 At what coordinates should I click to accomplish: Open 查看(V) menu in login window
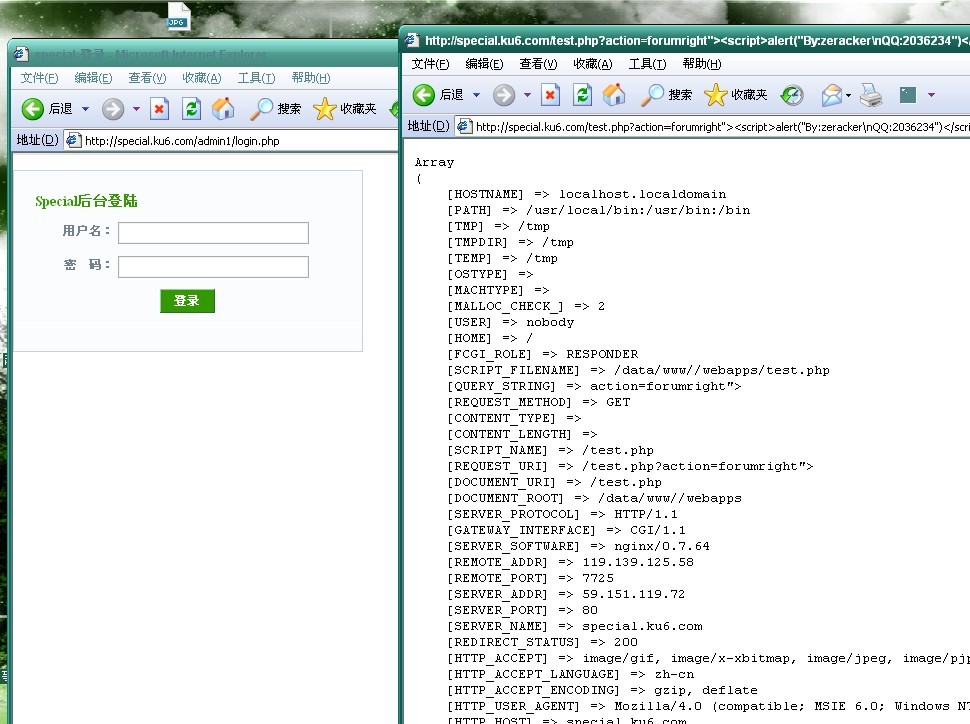pos(147,78)
